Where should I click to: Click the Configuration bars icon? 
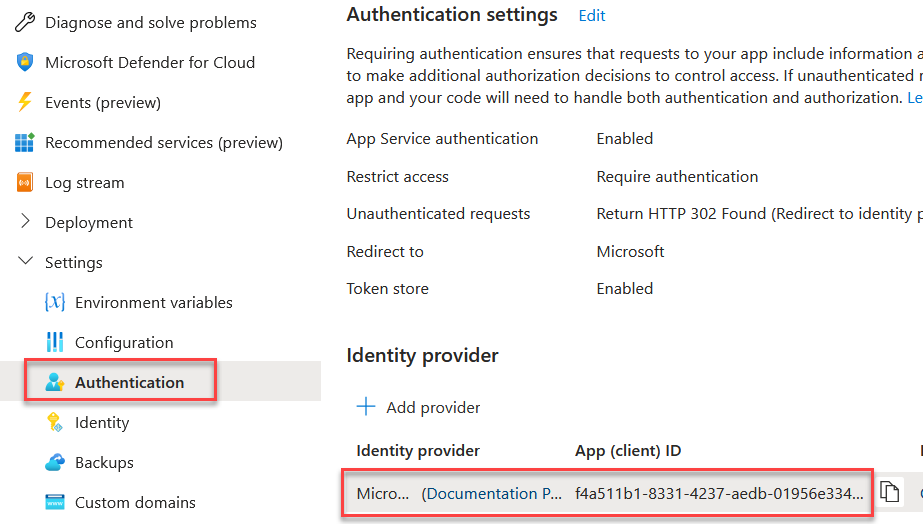[55, 342]
